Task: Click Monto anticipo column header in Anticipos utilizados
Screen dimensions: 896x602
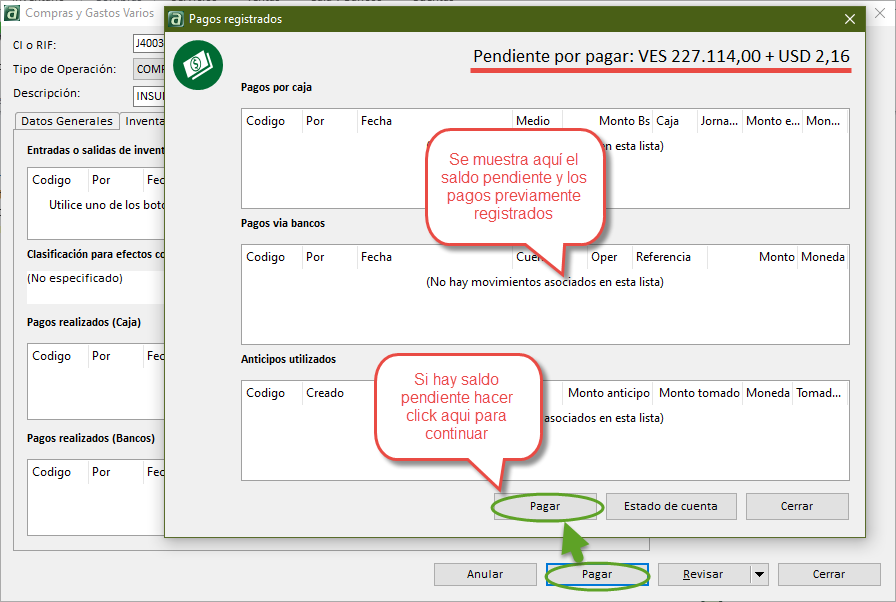Action: (x=608, y=393)
